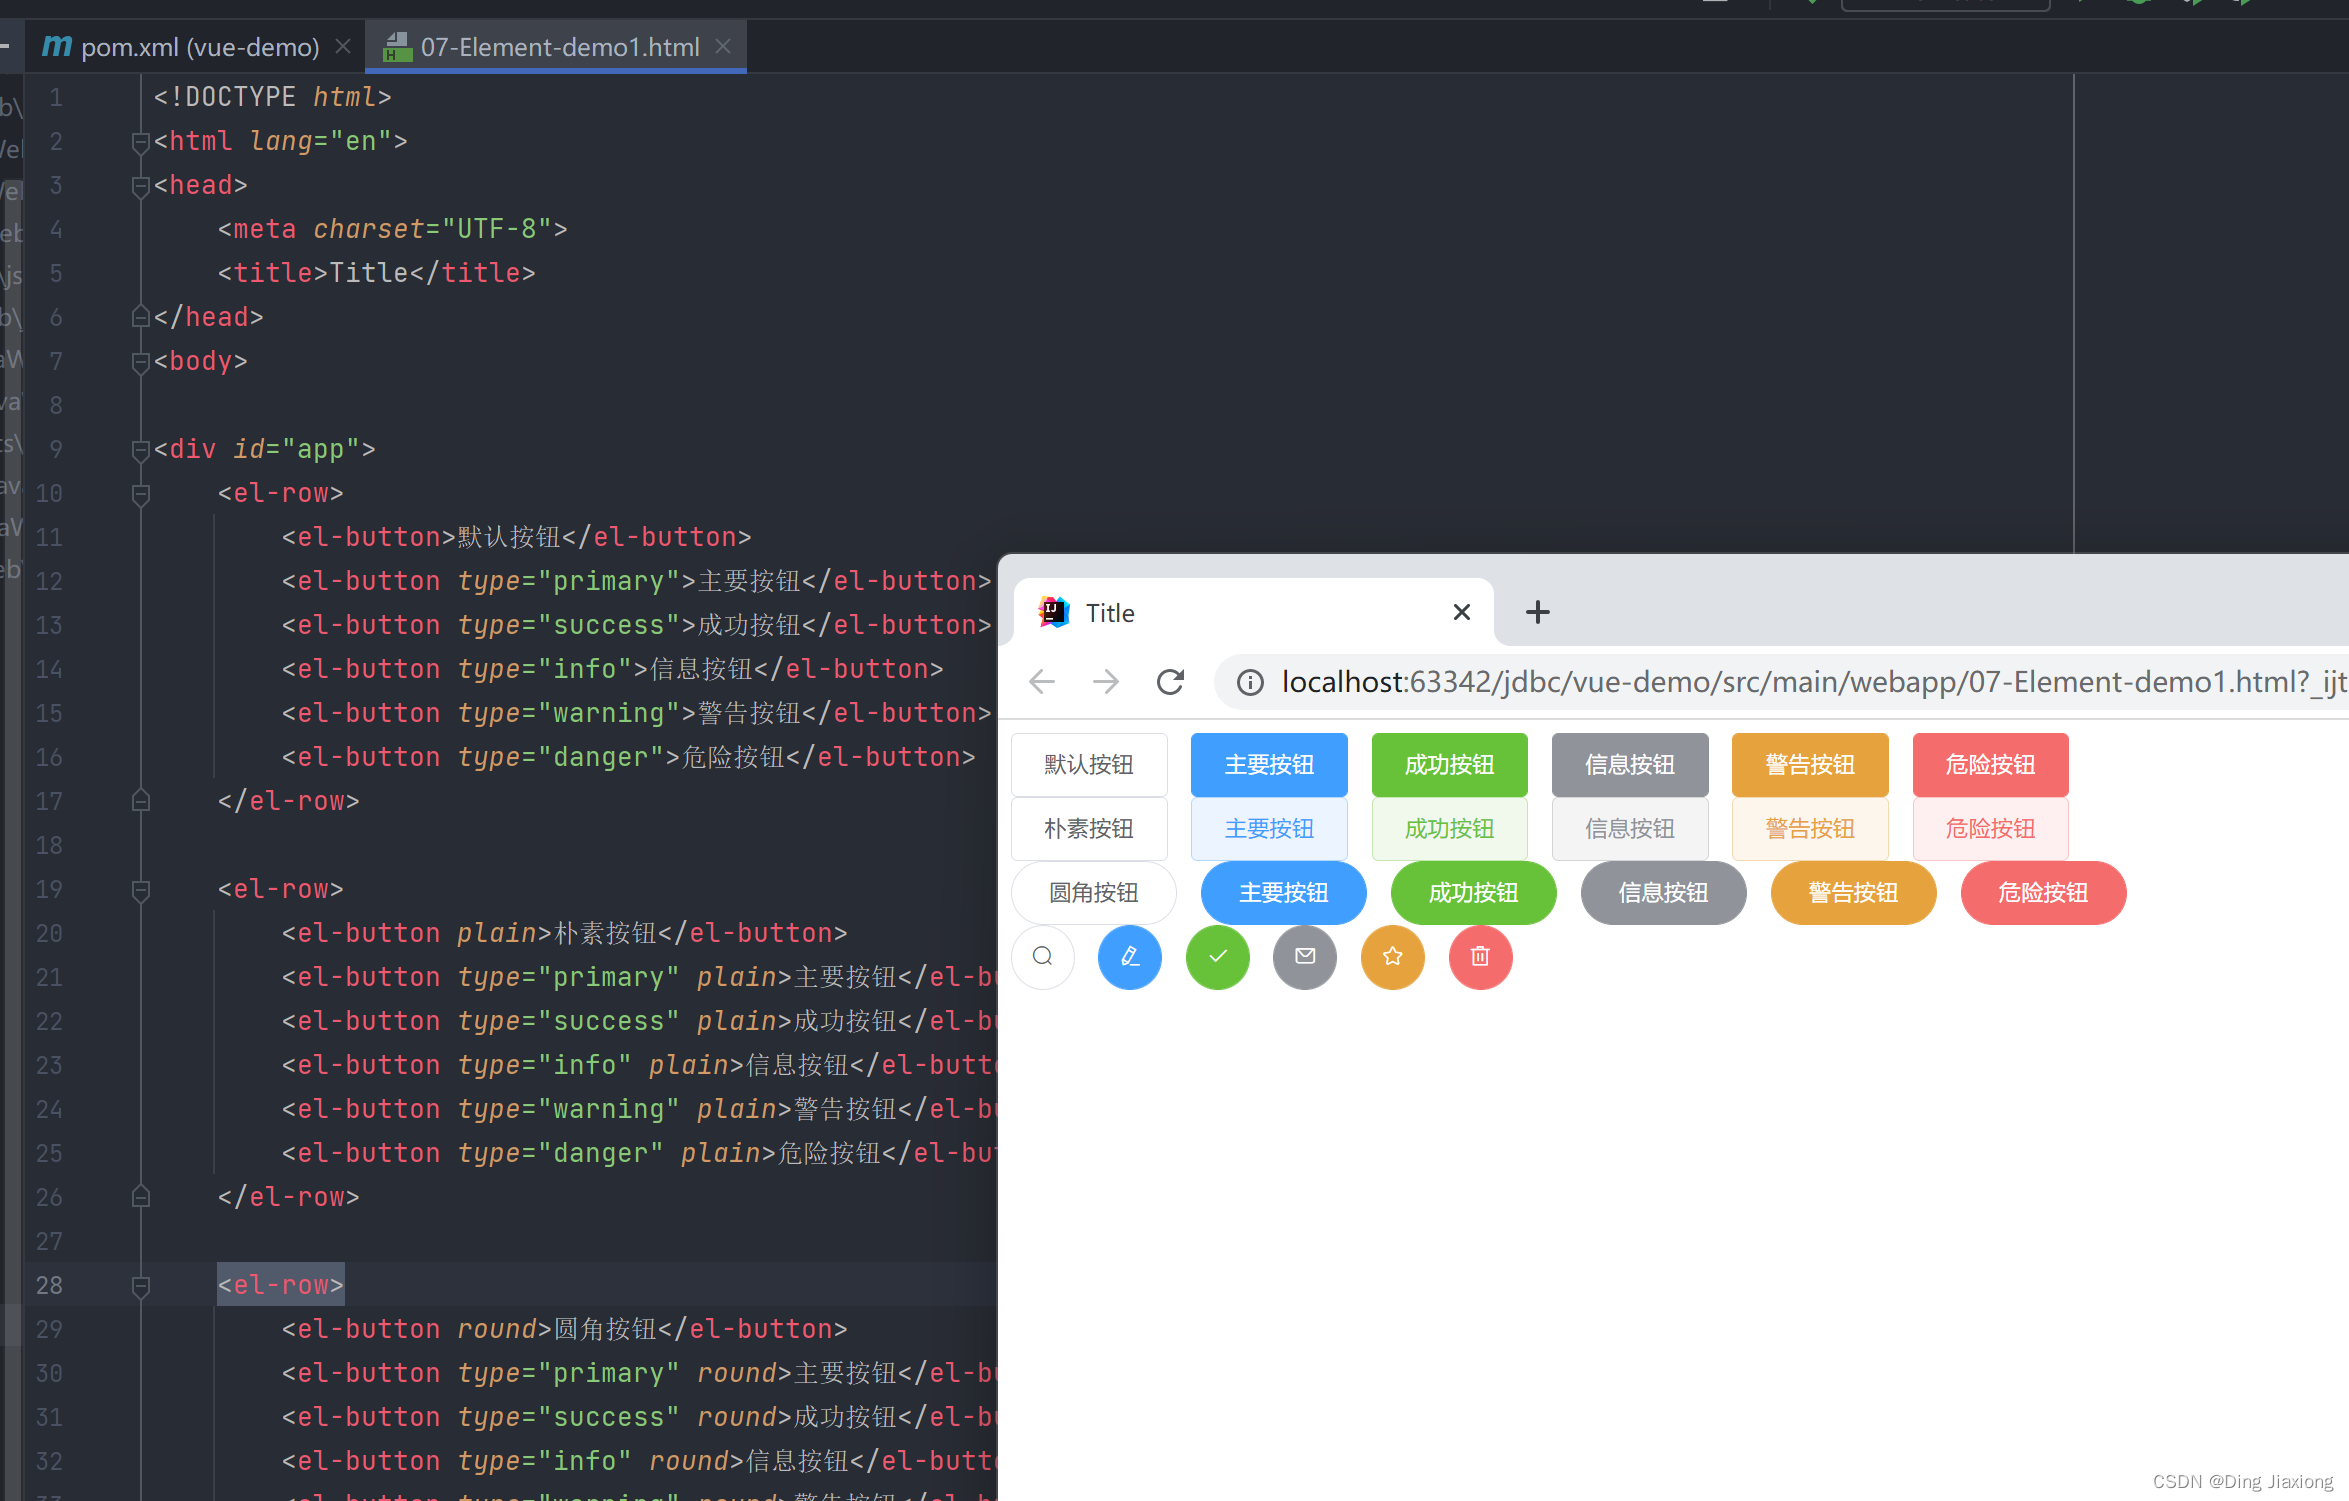
Task: Close the 07-Element-demo1.html editor tab
Action: 723,47
